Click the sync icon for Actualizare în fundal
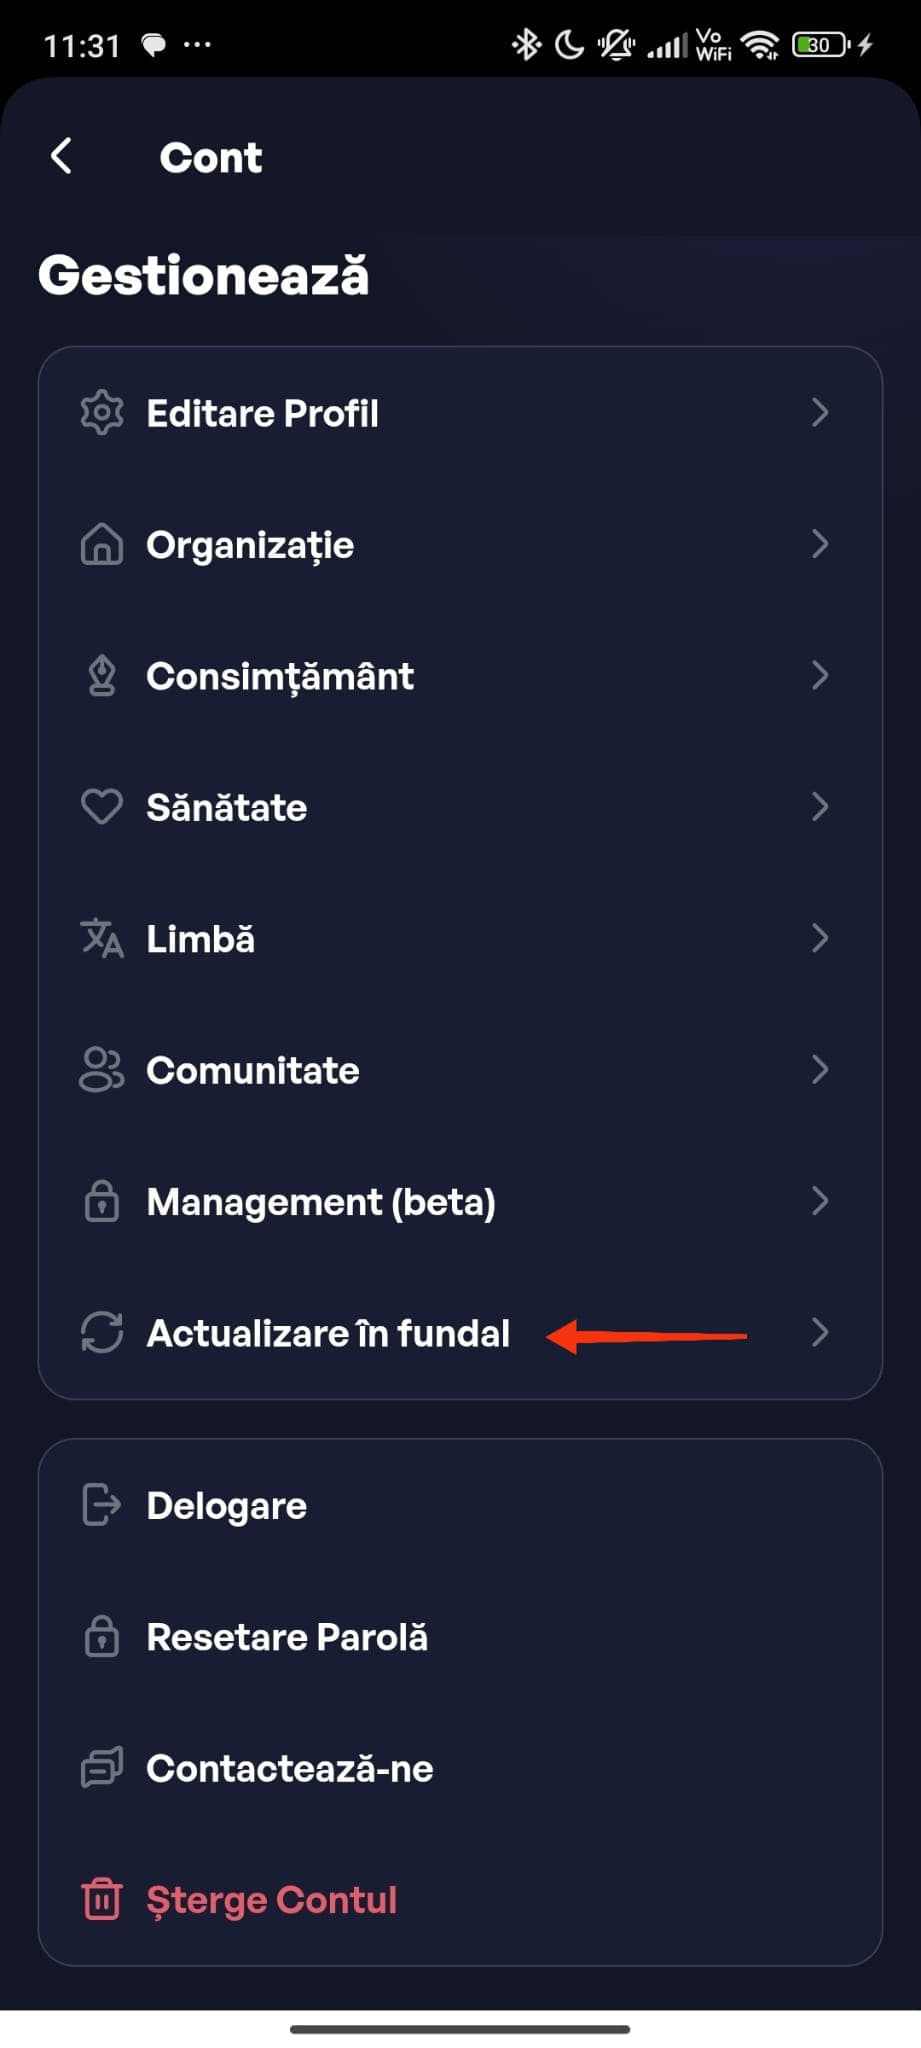921x2048 pixels. [x=101, y=1333]
